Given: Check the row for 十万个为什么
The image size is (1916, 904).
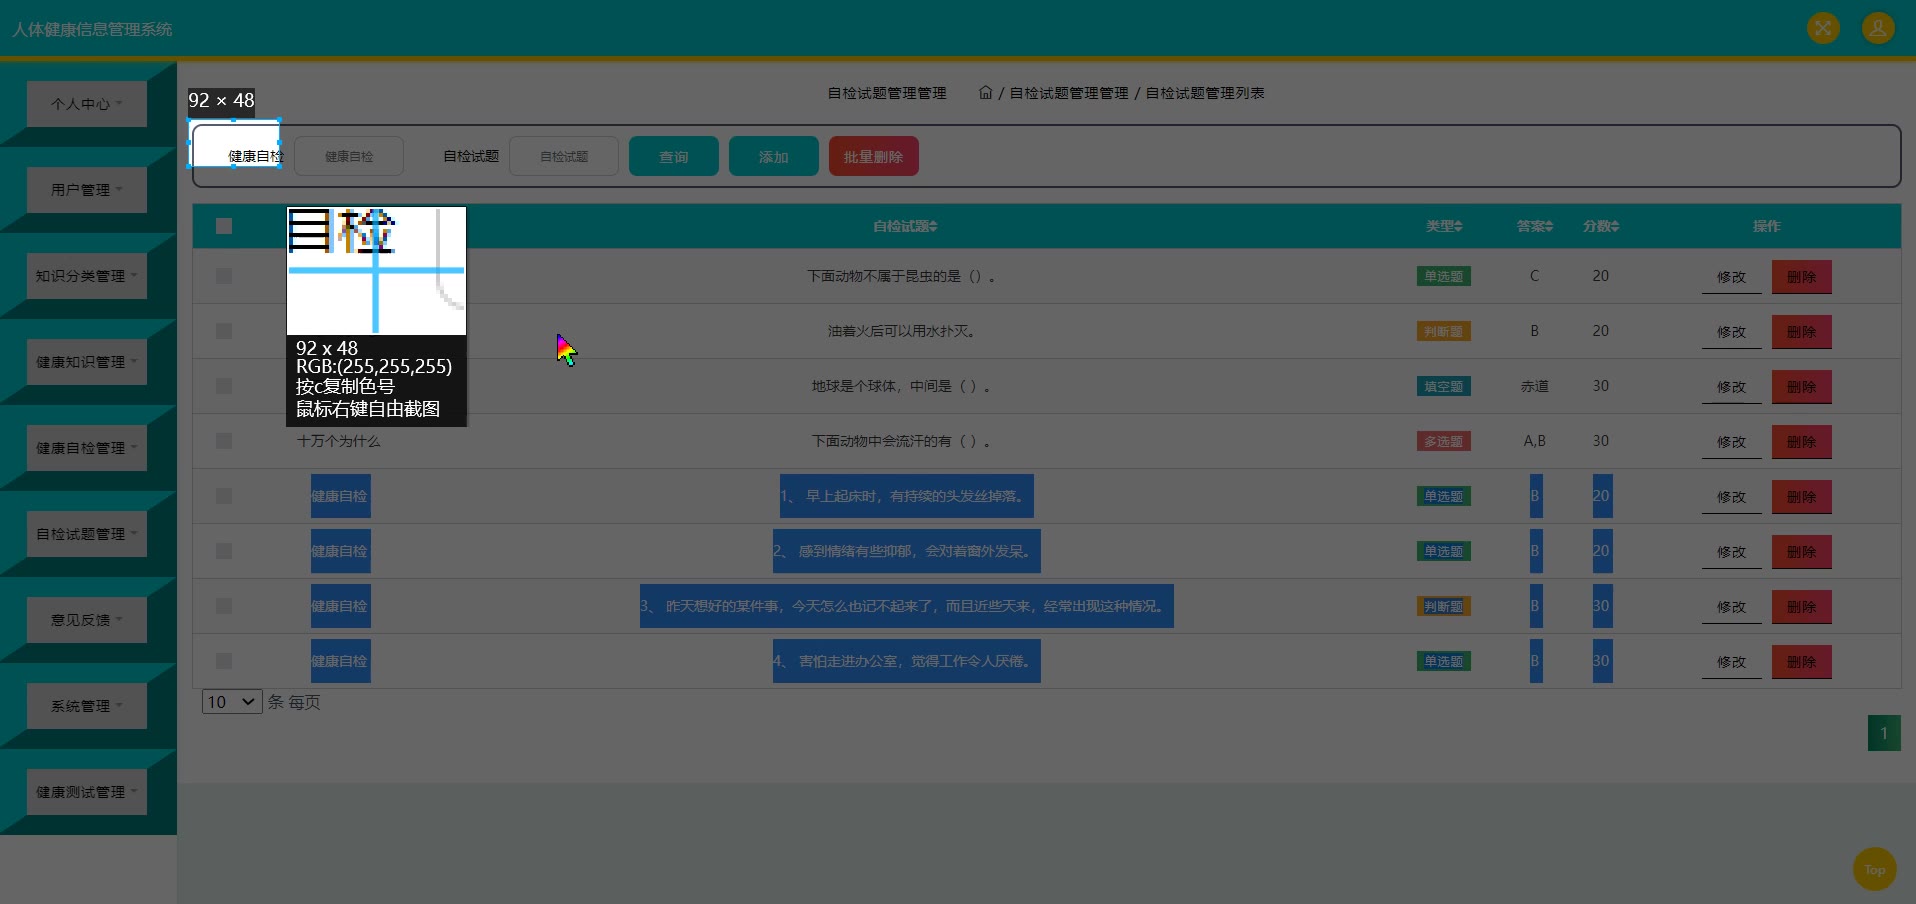Looking at the screenshot, I should pos(224,441).
